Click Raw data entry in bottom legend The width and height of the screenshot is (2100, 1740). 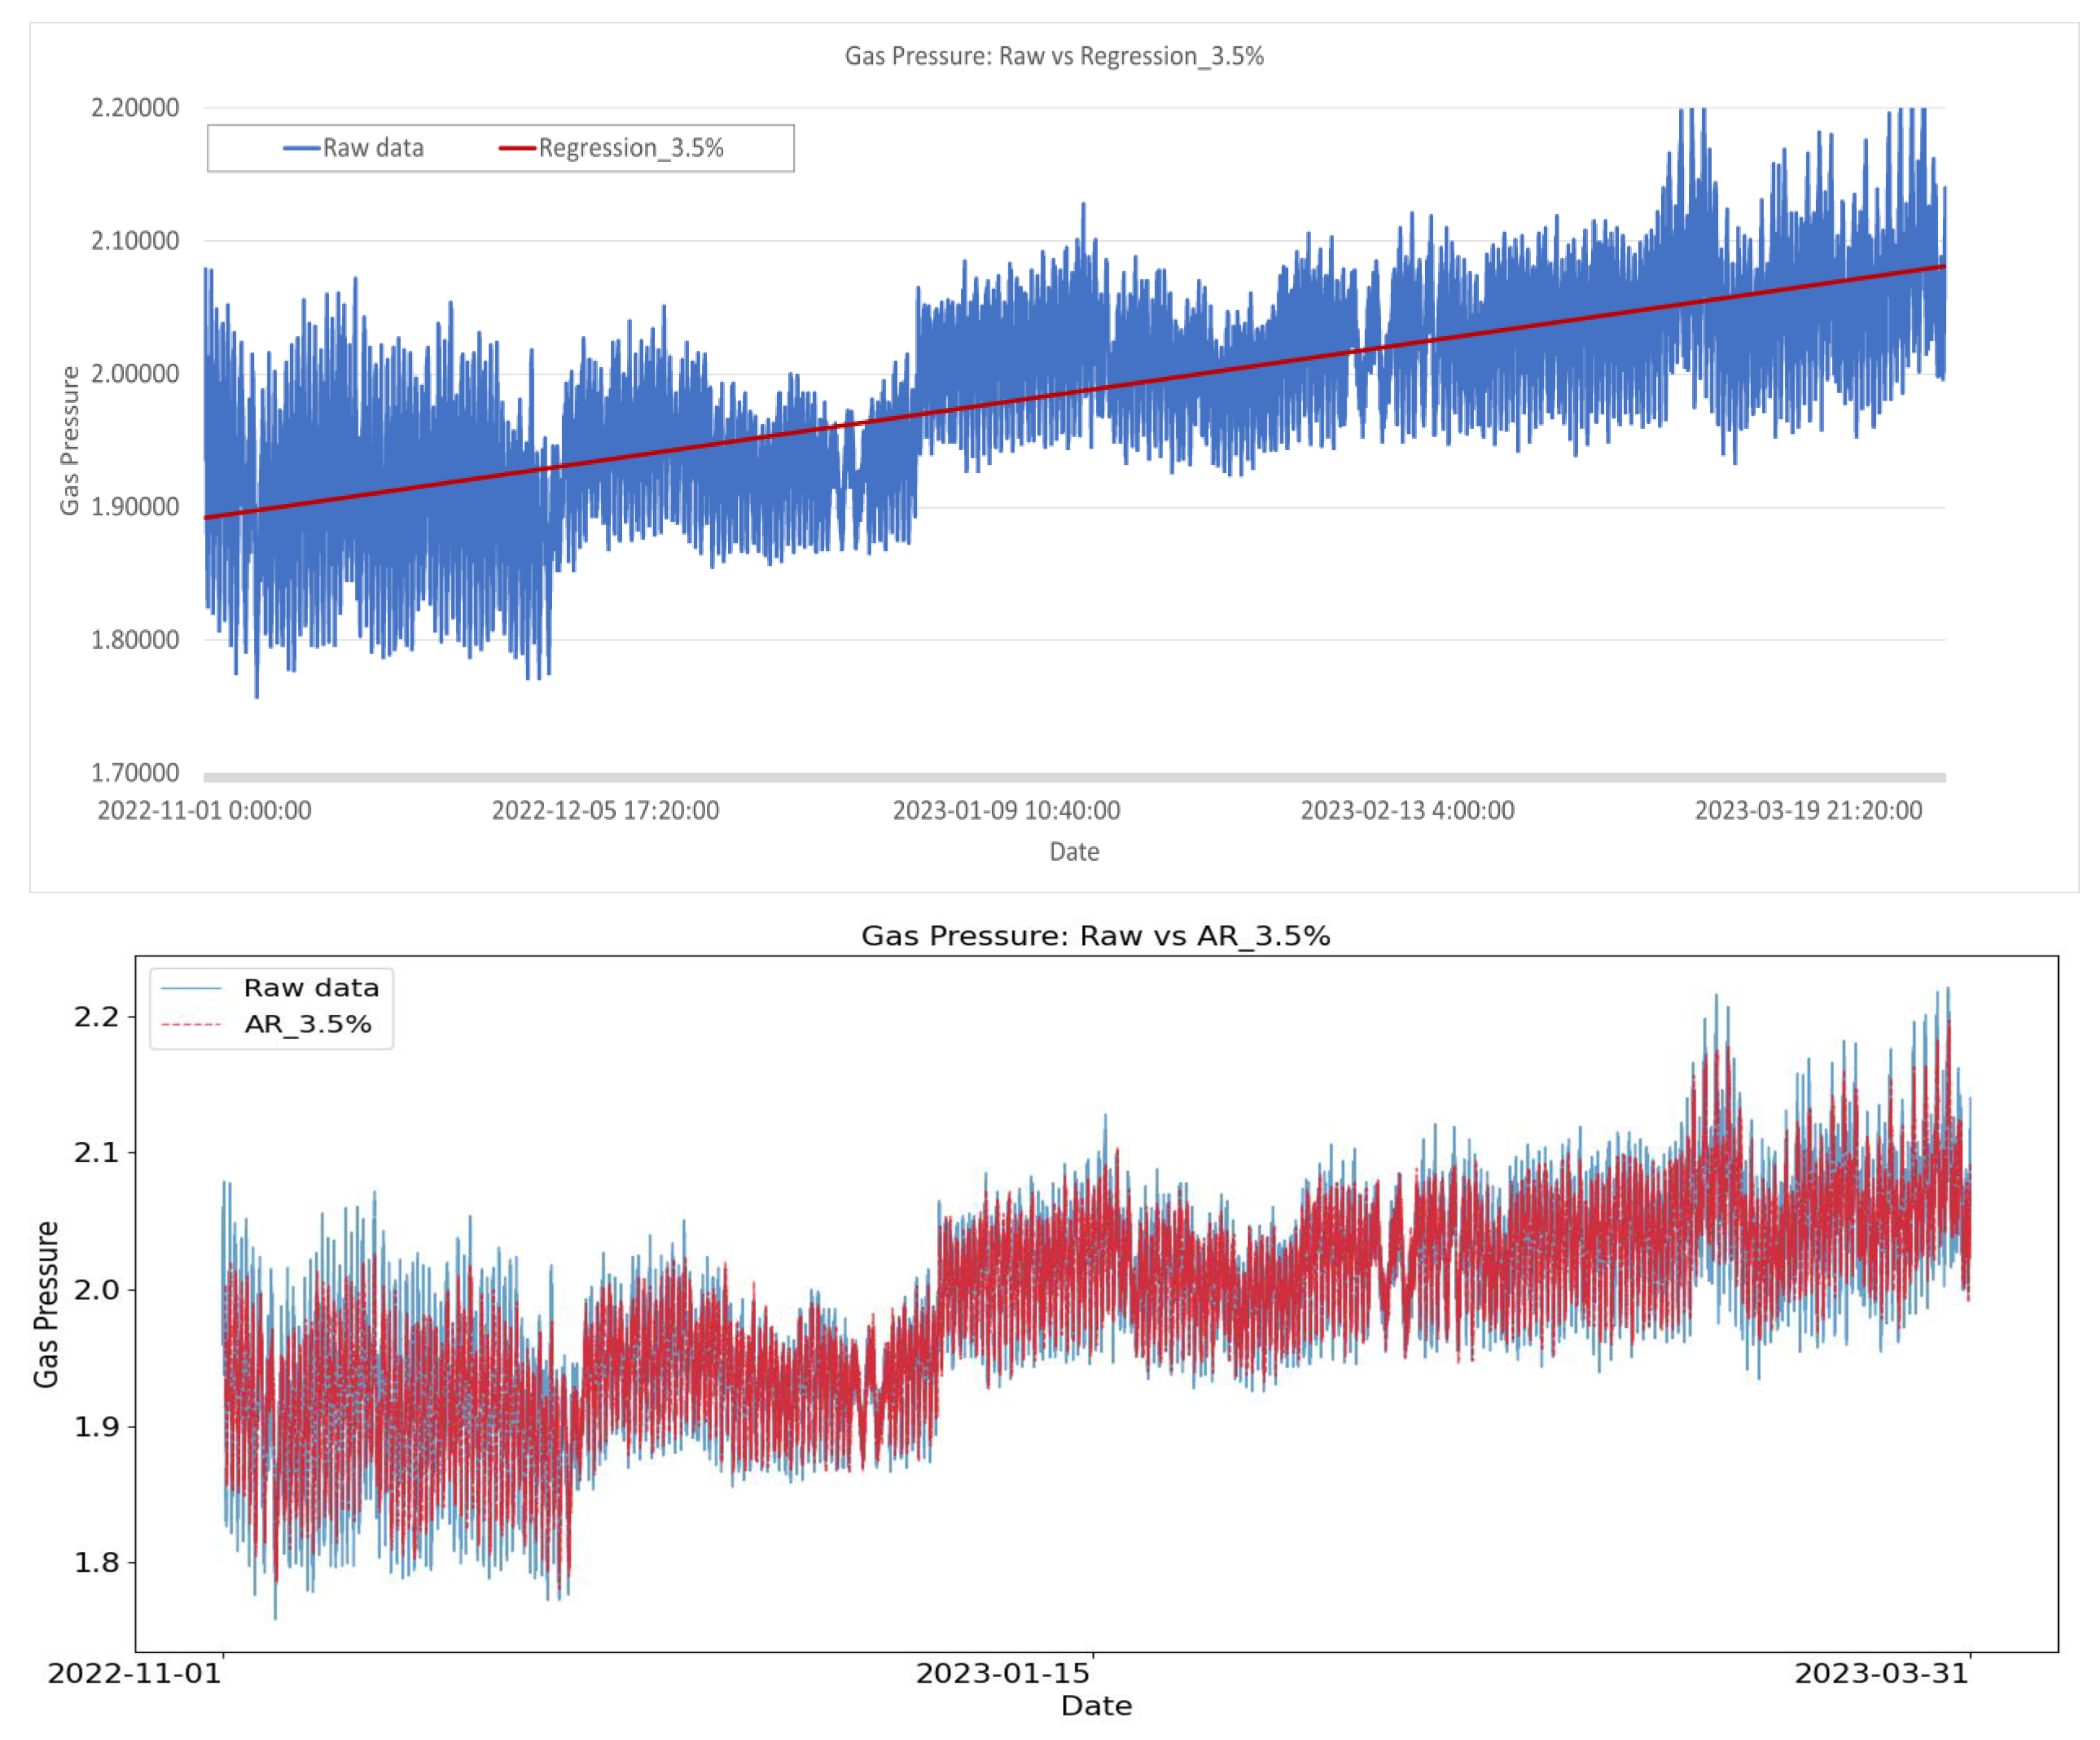311,988
